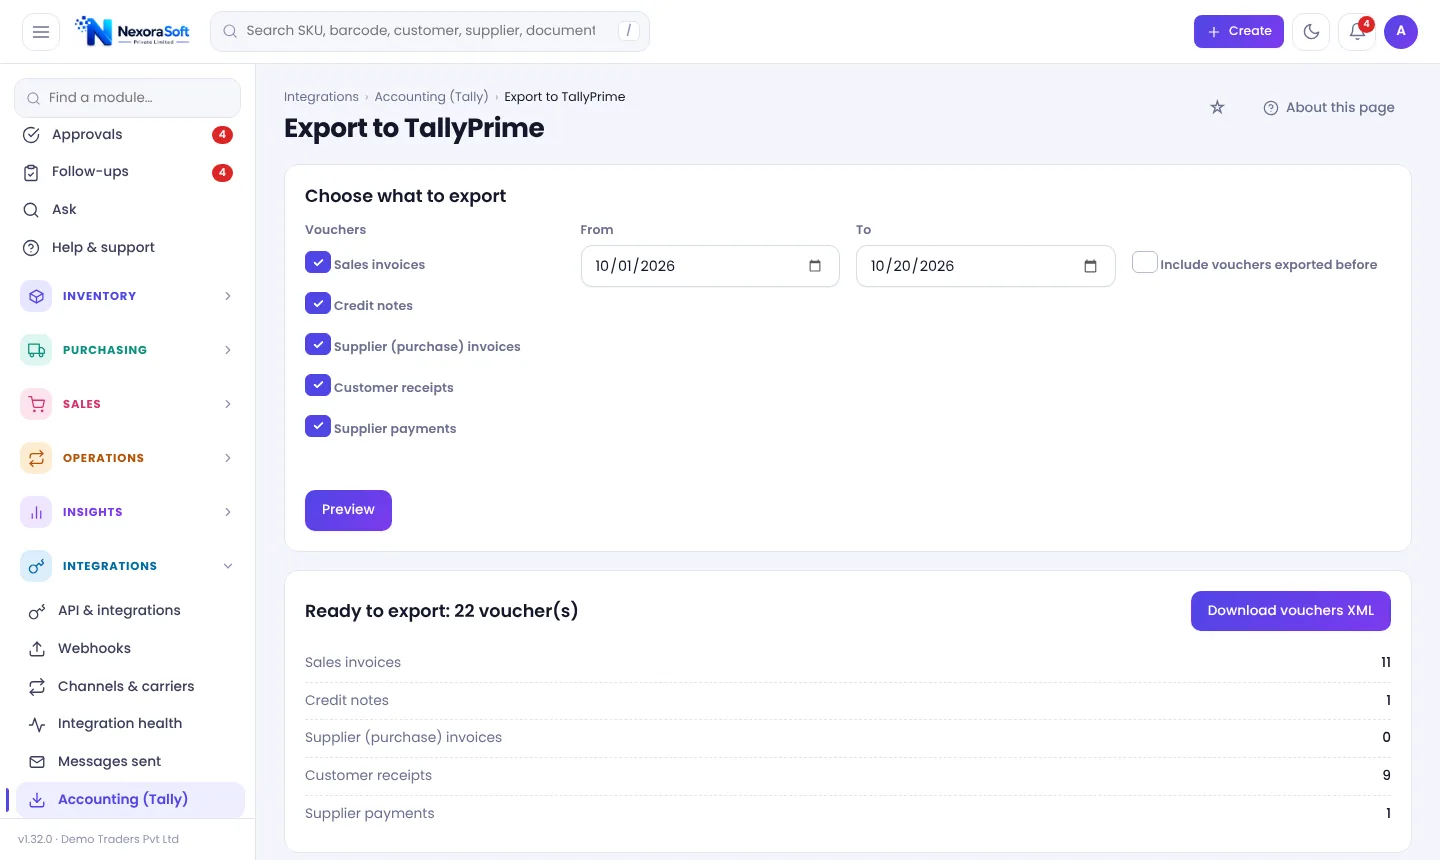Viewport: 1440px width, 860px height.
Task: Click the Preview button
Action: pos(348,510)
